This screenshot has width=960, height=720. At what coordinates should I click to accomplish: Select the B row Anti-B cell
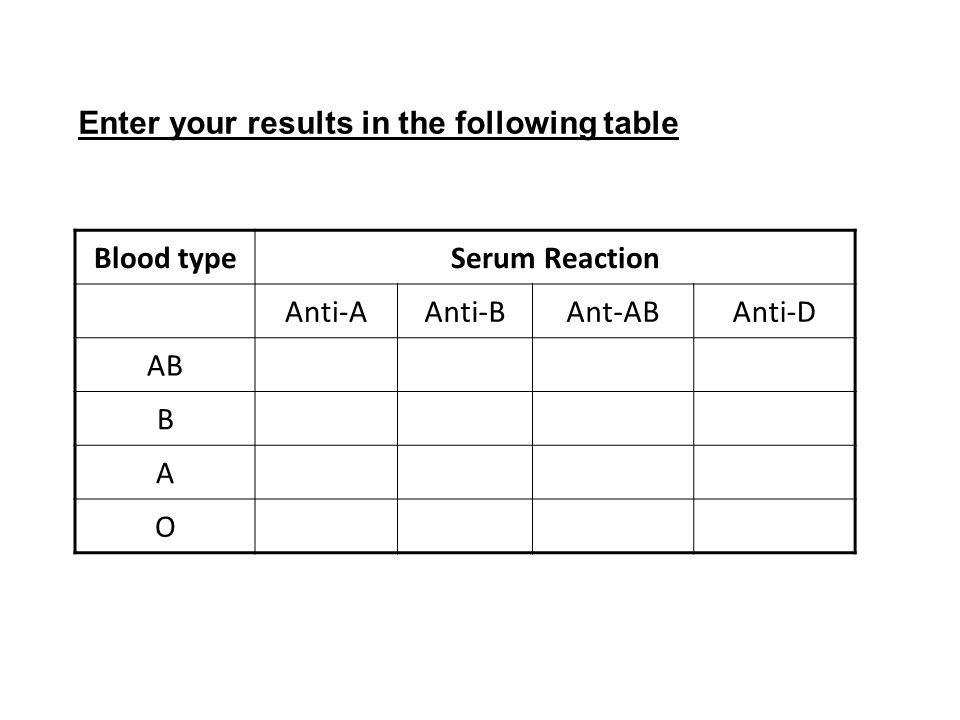tap(465, 419)
